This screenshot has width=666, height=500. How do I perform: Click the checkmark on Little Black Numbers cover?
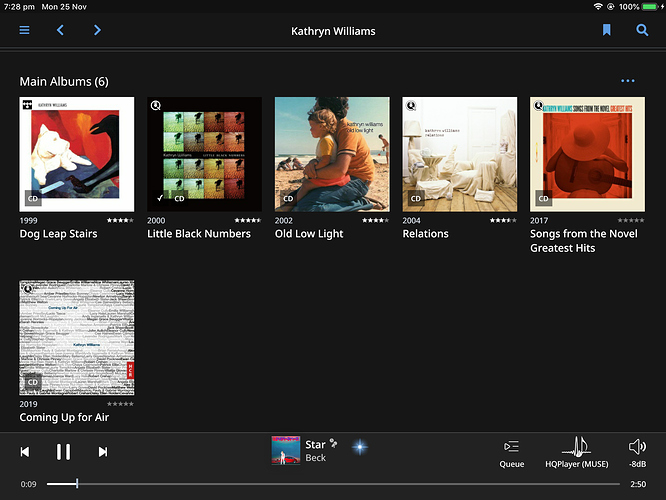click(160, 198)
